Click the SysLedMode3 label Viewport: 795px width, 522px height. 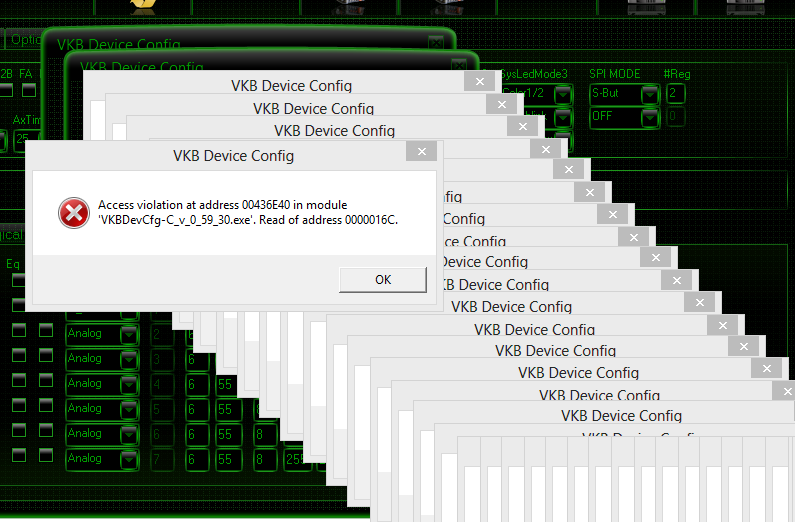[535, 74]
